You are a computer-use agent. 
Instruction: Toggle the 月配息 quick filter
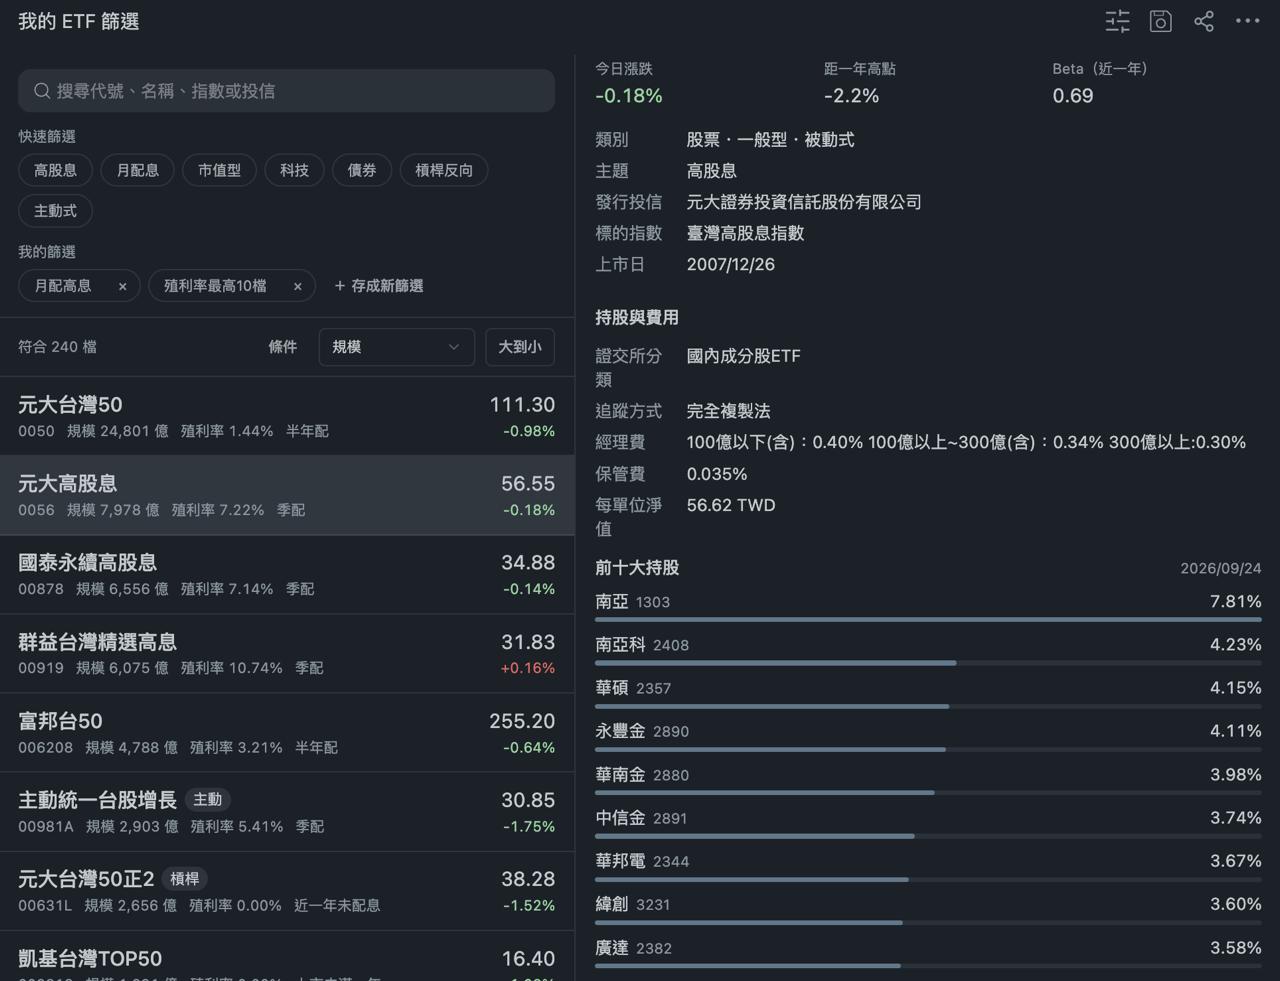pos(137,170)
